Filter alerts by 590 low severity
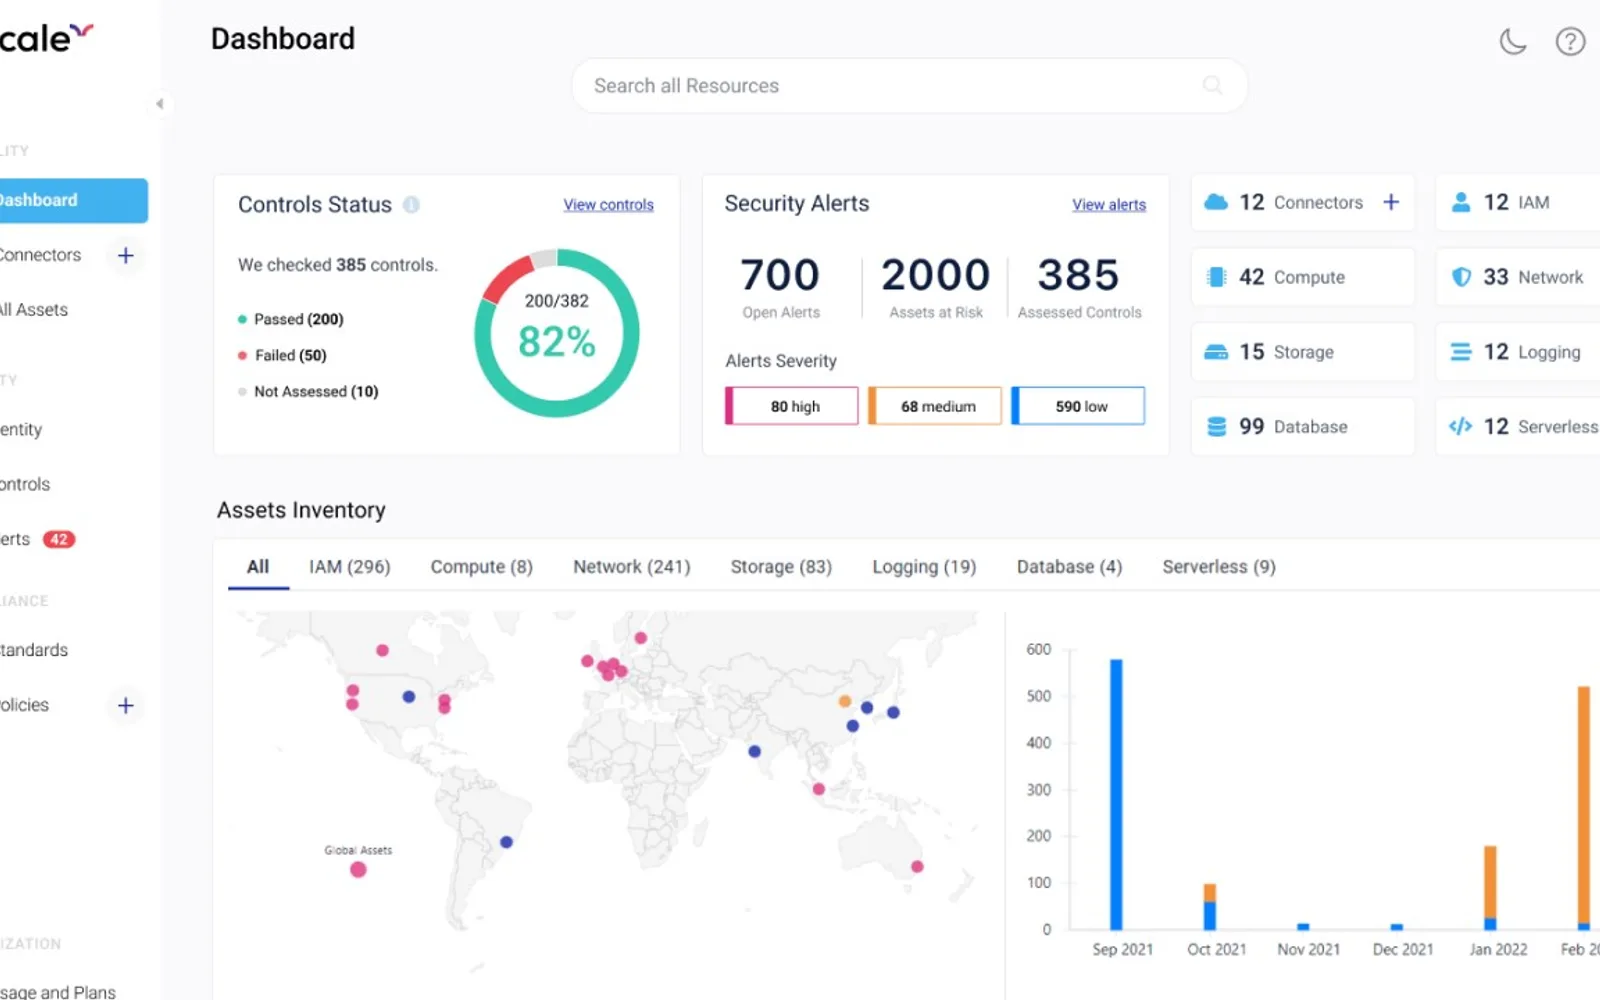Screen dimensions: 1600x1000 click(1078, 406)
